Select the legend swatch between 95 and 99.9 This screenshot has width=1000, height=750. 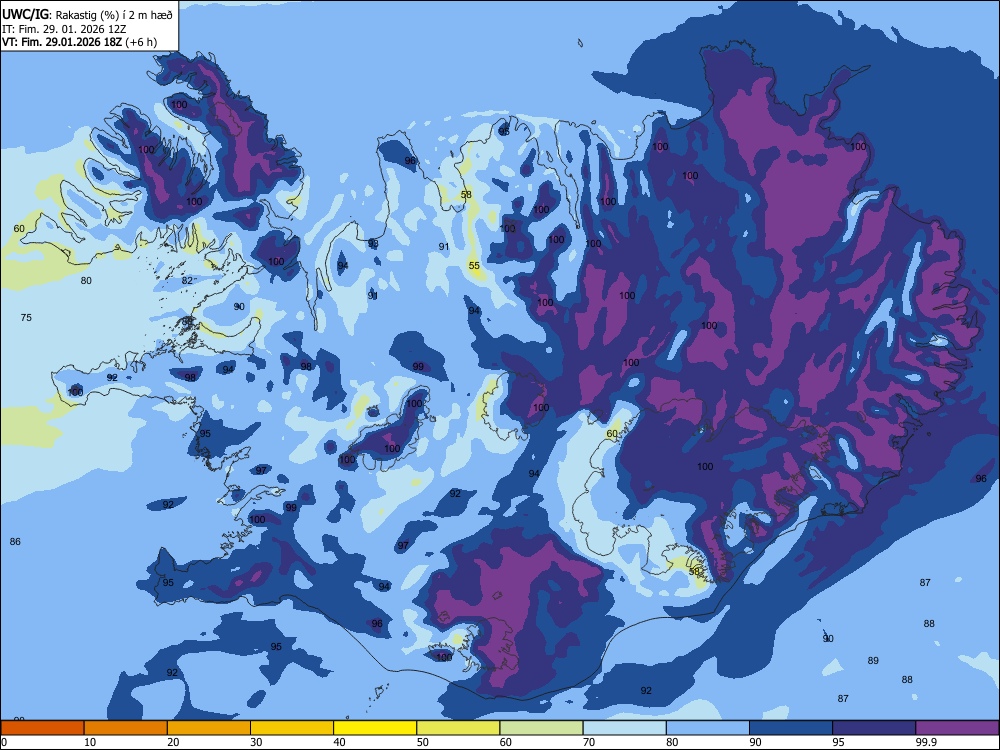(874, 728)
